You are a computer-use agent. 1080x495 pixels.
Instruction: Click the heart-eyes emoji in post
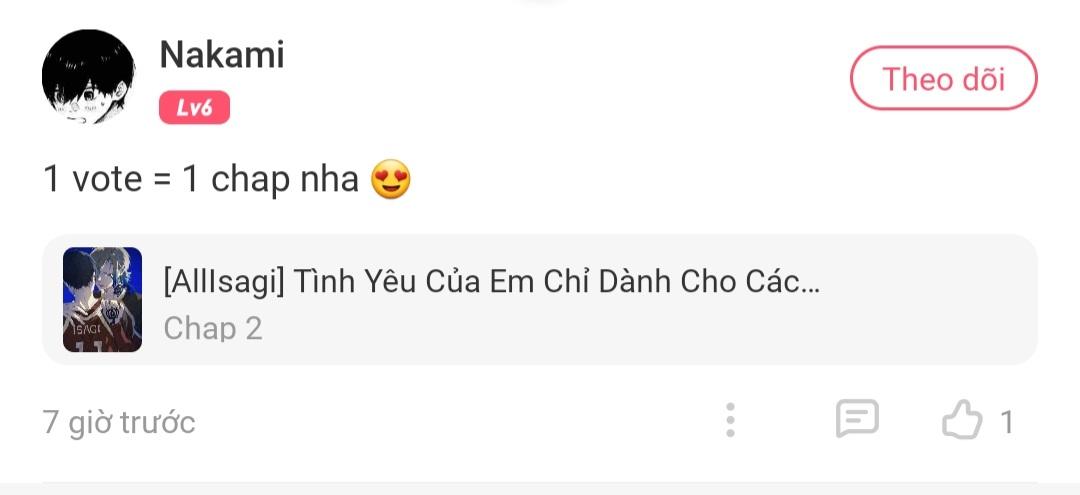point(391,180)
